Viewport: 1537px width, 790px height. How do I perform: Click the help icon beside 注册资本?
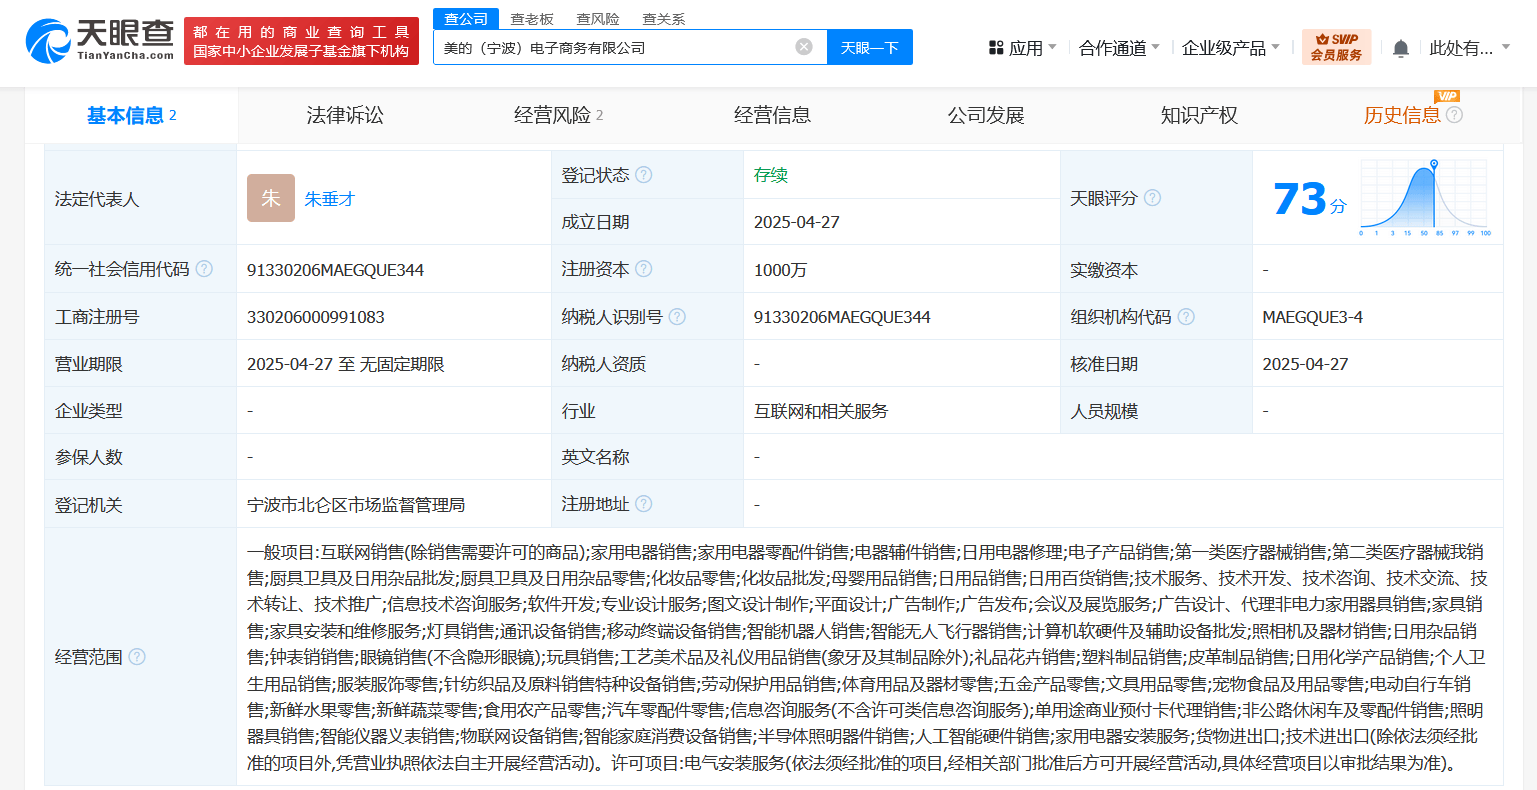(647, 268)
